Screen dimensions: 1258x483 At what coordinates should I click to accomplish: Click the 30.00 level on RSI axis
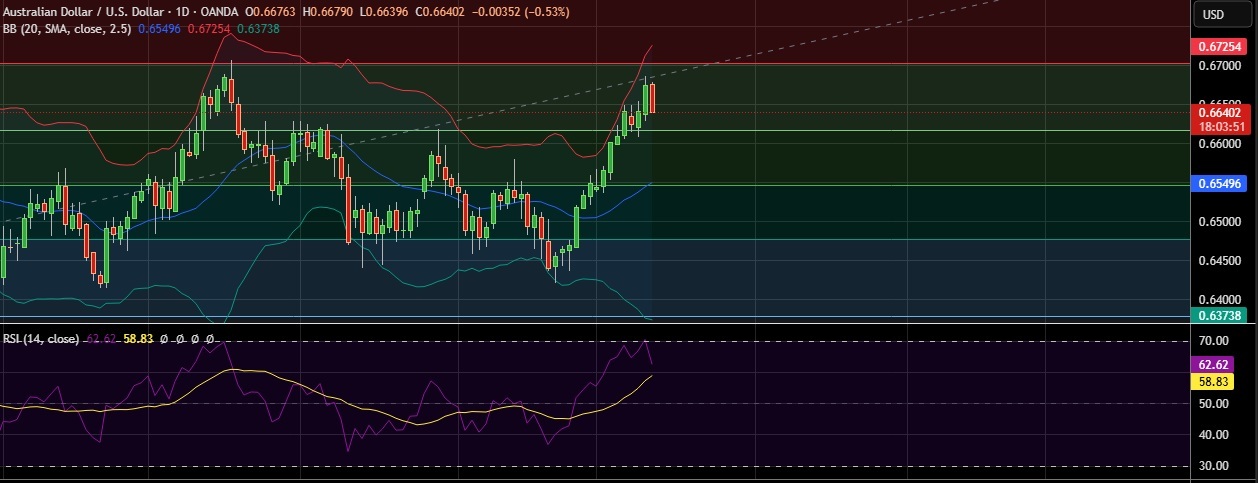point(1213,466)
